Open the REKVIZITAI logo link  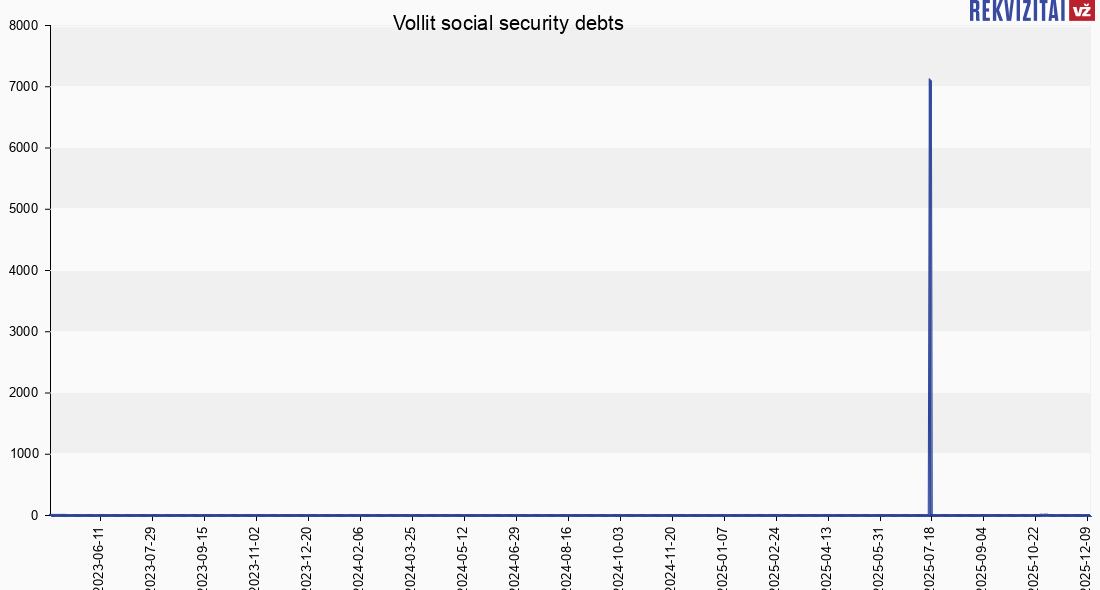coord(1015,11)
